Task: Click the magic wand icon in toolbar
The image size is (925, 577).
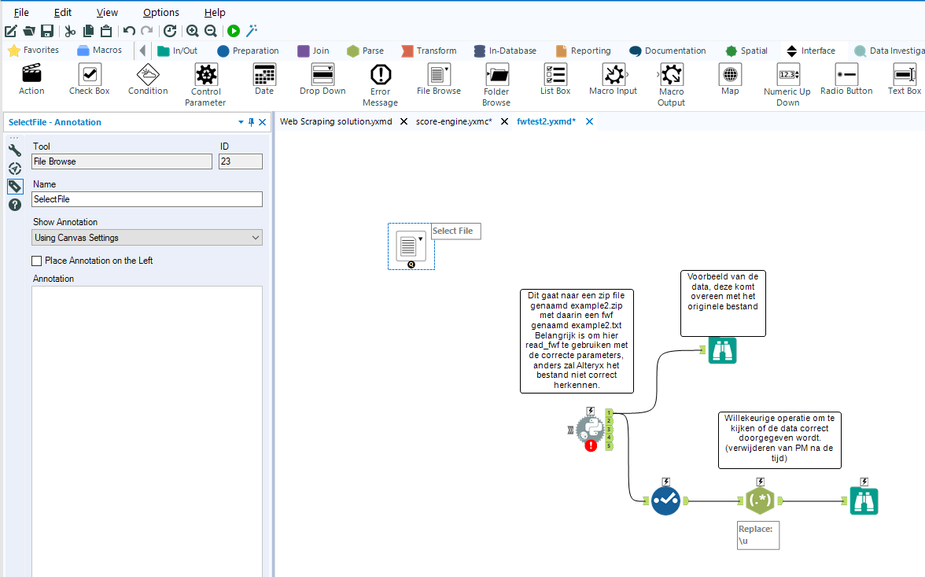Action: [252, 31]
